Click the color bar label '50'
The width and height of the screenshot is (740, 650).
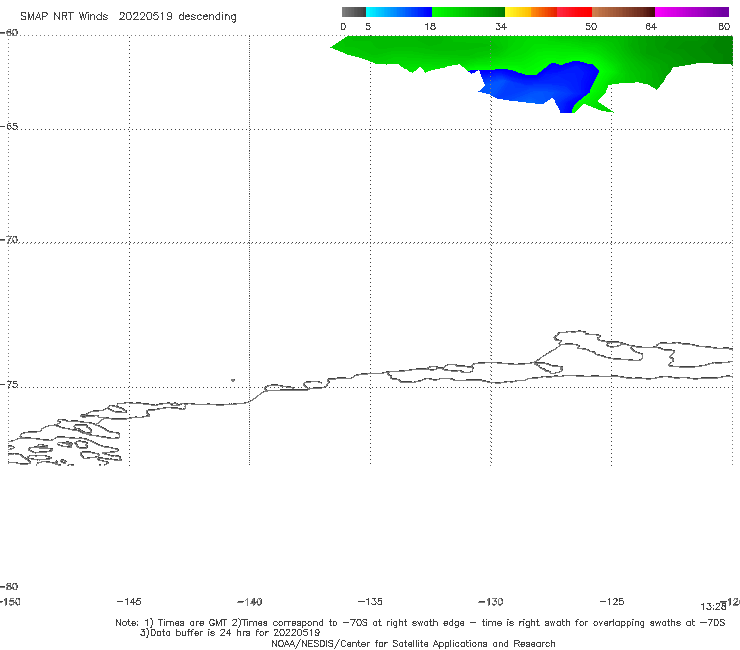coord(591,26)
